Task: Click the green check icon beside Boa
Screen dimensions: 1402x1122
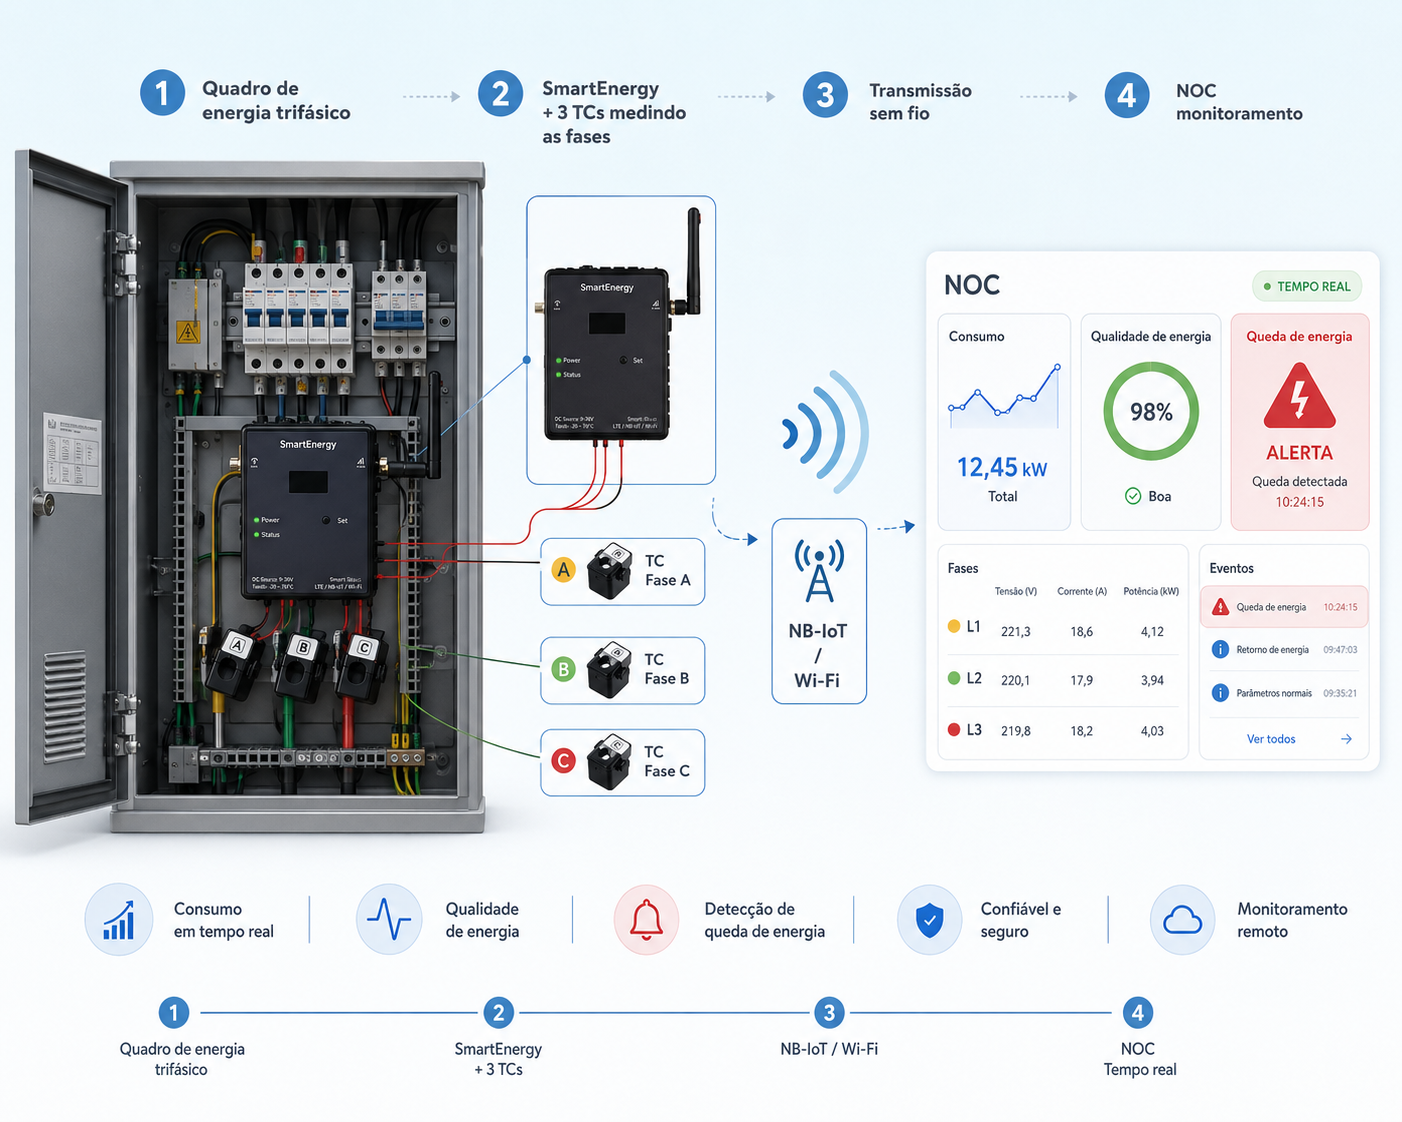Action: [1133, 496]
